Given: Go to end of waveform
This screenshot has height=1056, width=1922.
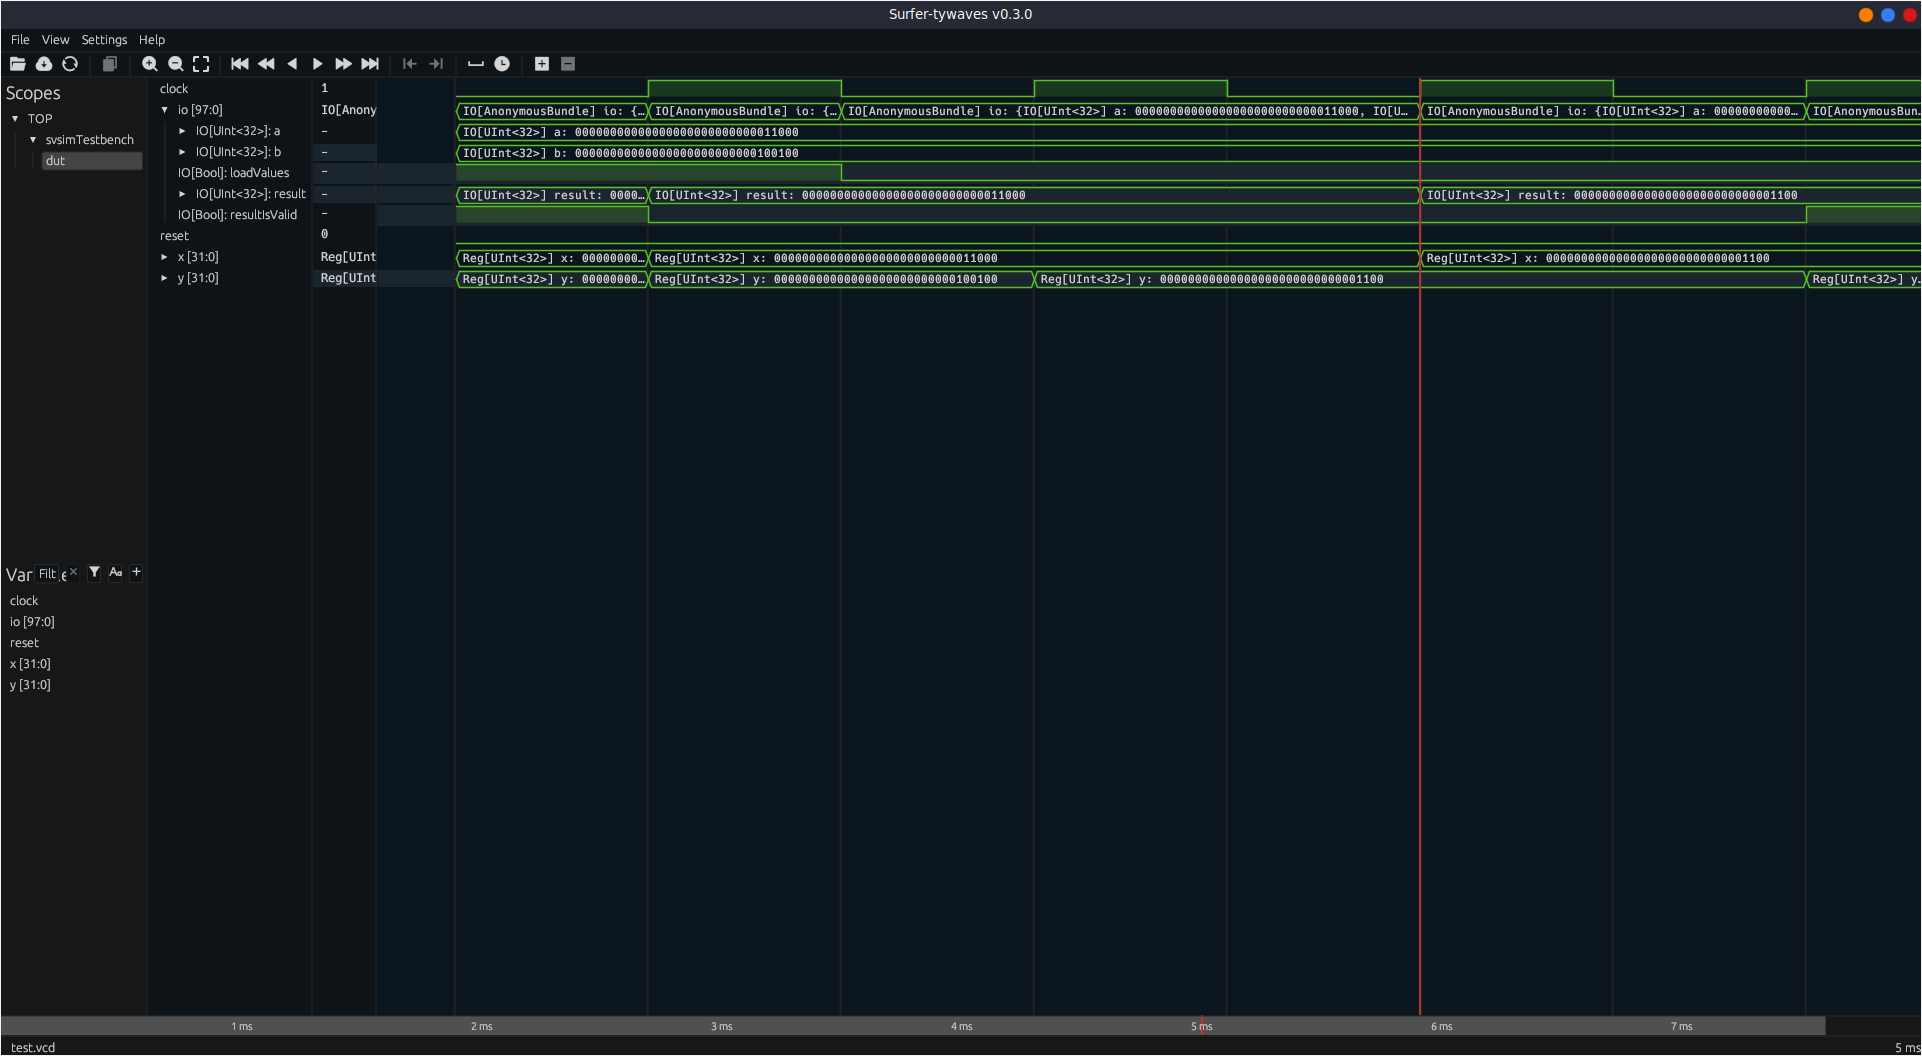Looking at the screenshot, I should click(x=370, y=64).
